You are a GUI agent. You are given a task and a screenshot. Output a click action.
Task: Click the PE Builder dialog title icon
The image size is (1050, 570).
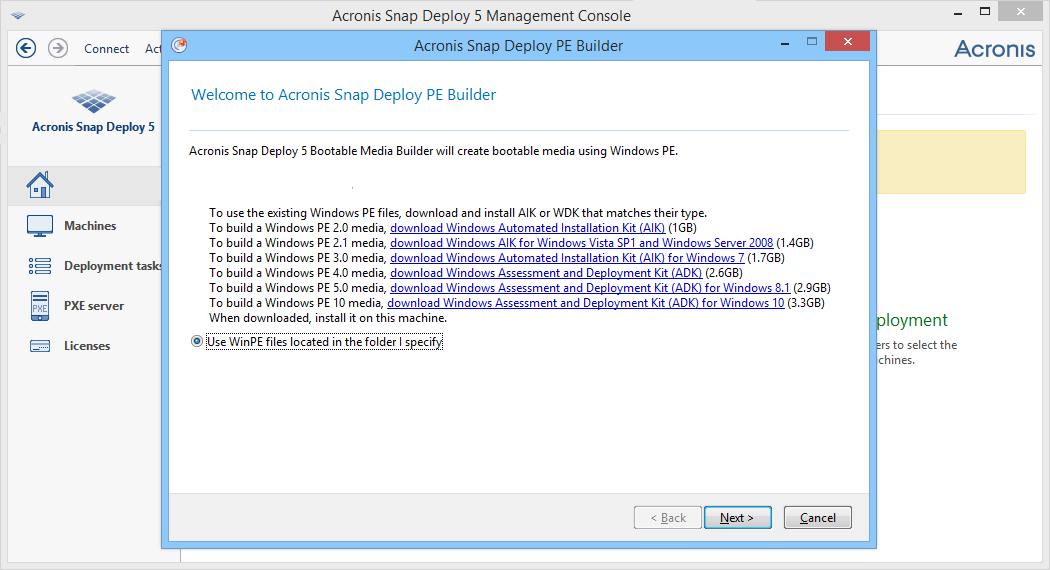(x=179, y=45)
